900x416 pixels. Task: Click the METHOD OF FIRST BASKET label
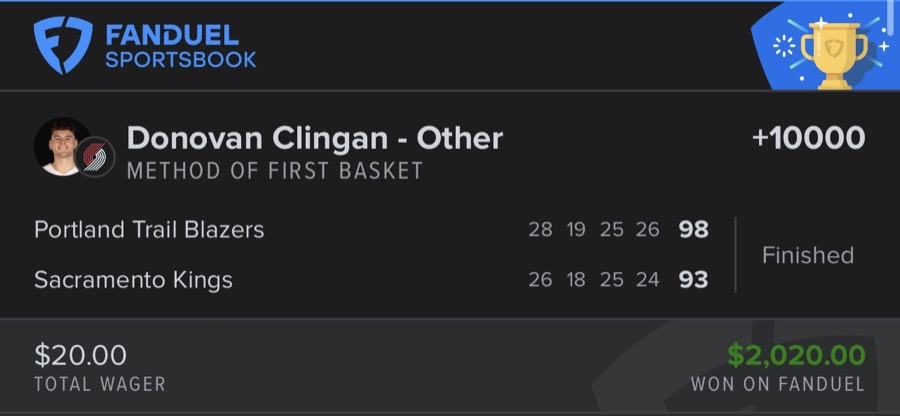click(274, 170)
